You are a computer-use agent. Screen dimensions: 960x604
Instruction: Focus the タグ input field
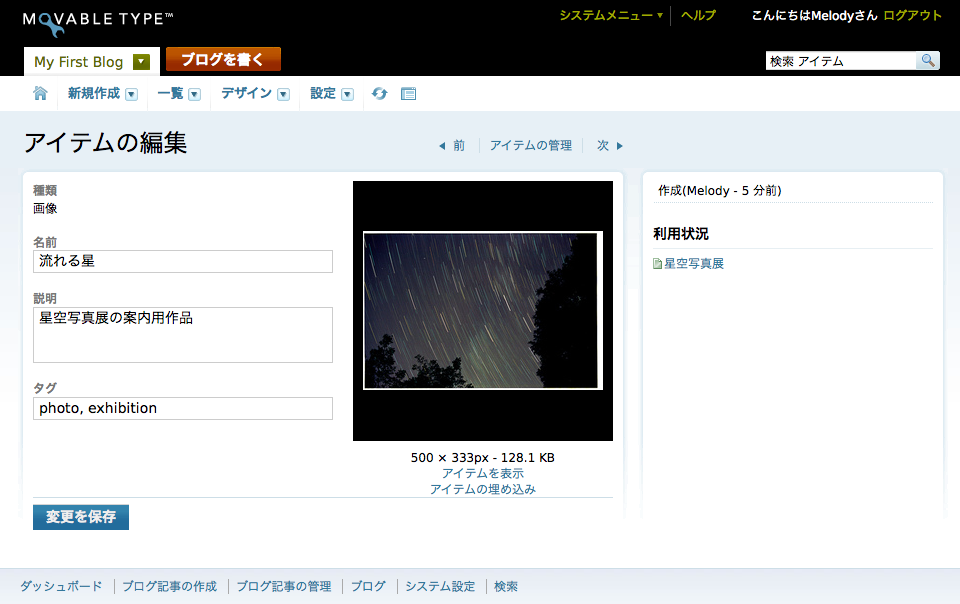(183, 408)
